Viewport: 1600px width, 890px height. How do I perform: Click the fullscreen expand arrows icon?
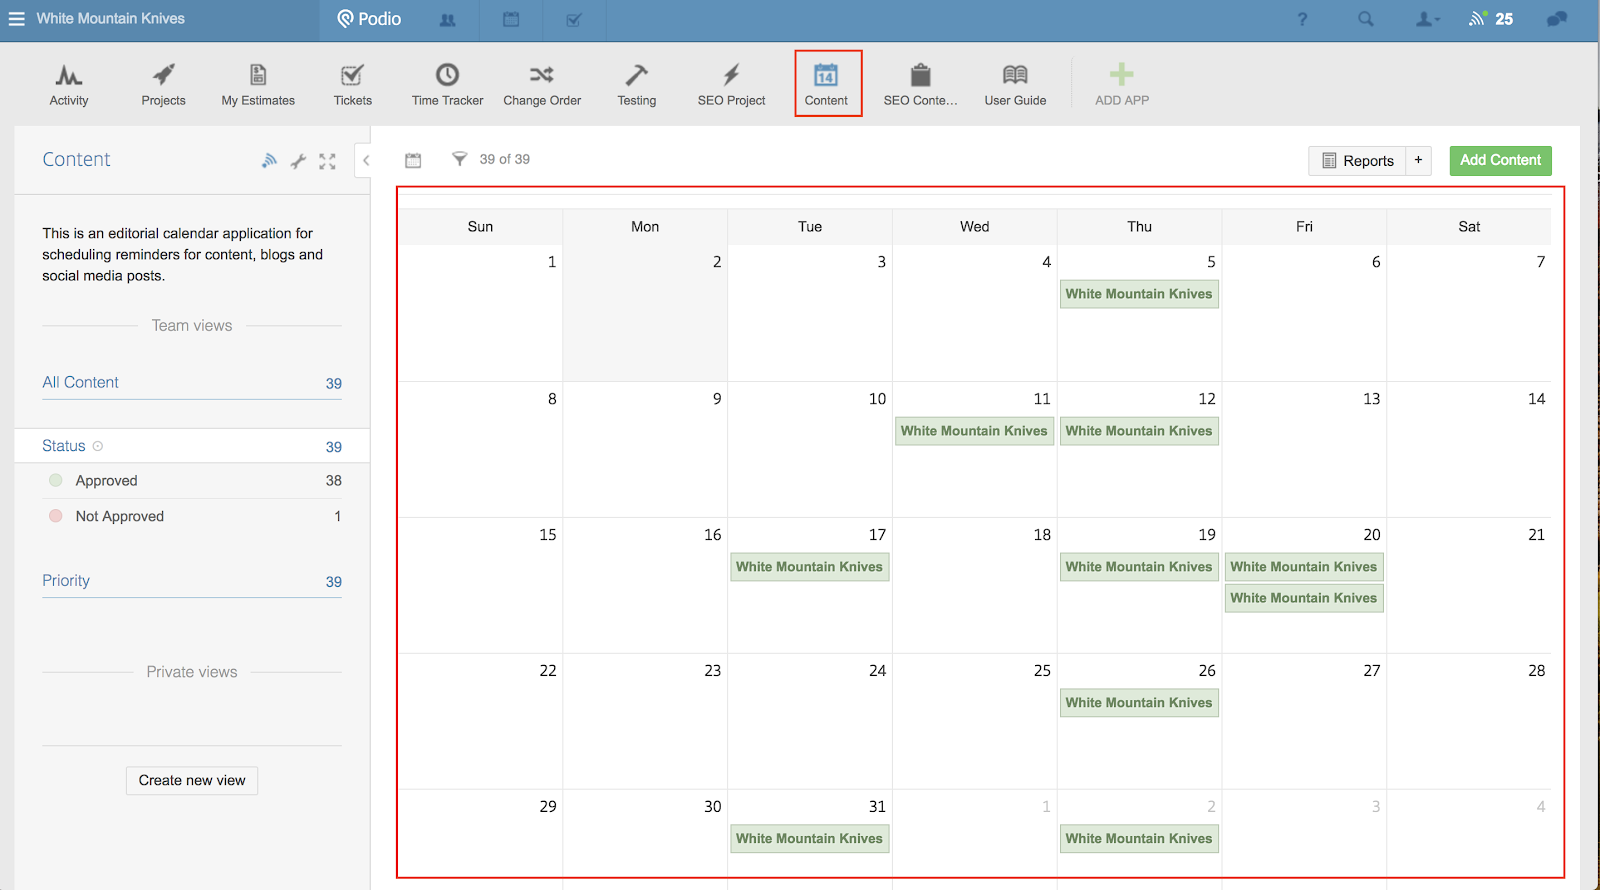327,161
